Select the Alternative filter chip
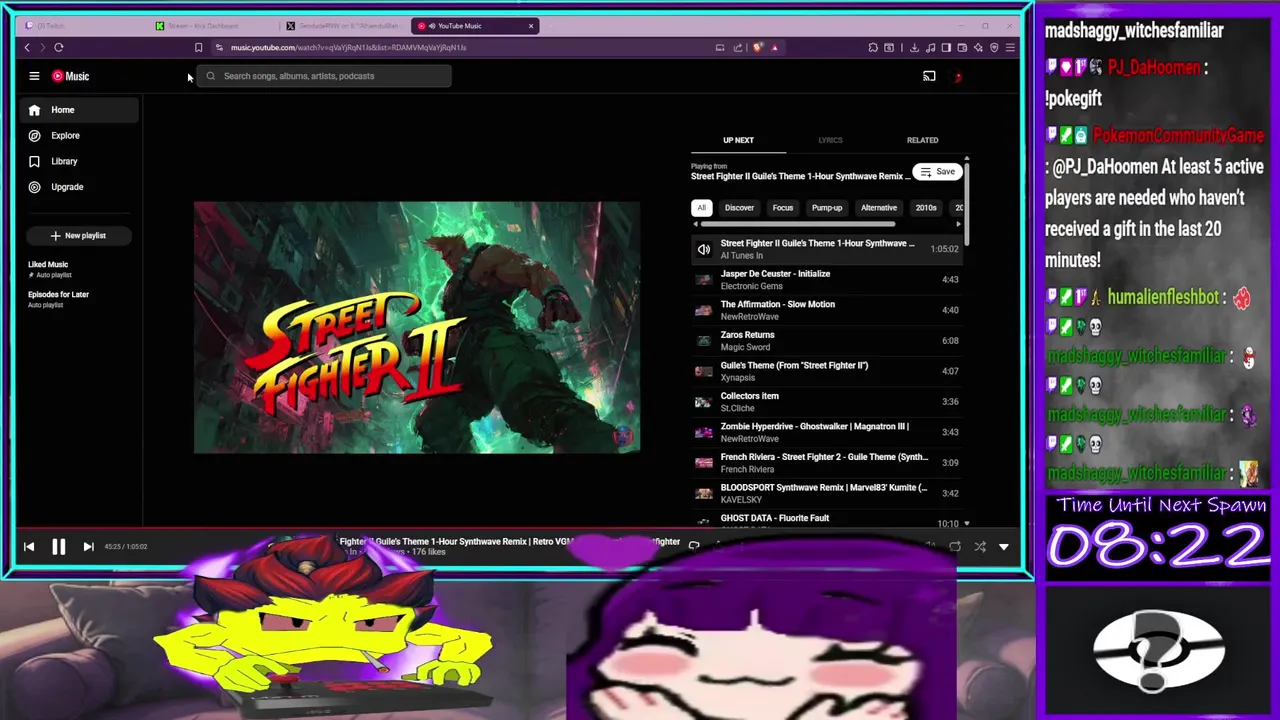The image size is (1280, 720). [879, 208]
